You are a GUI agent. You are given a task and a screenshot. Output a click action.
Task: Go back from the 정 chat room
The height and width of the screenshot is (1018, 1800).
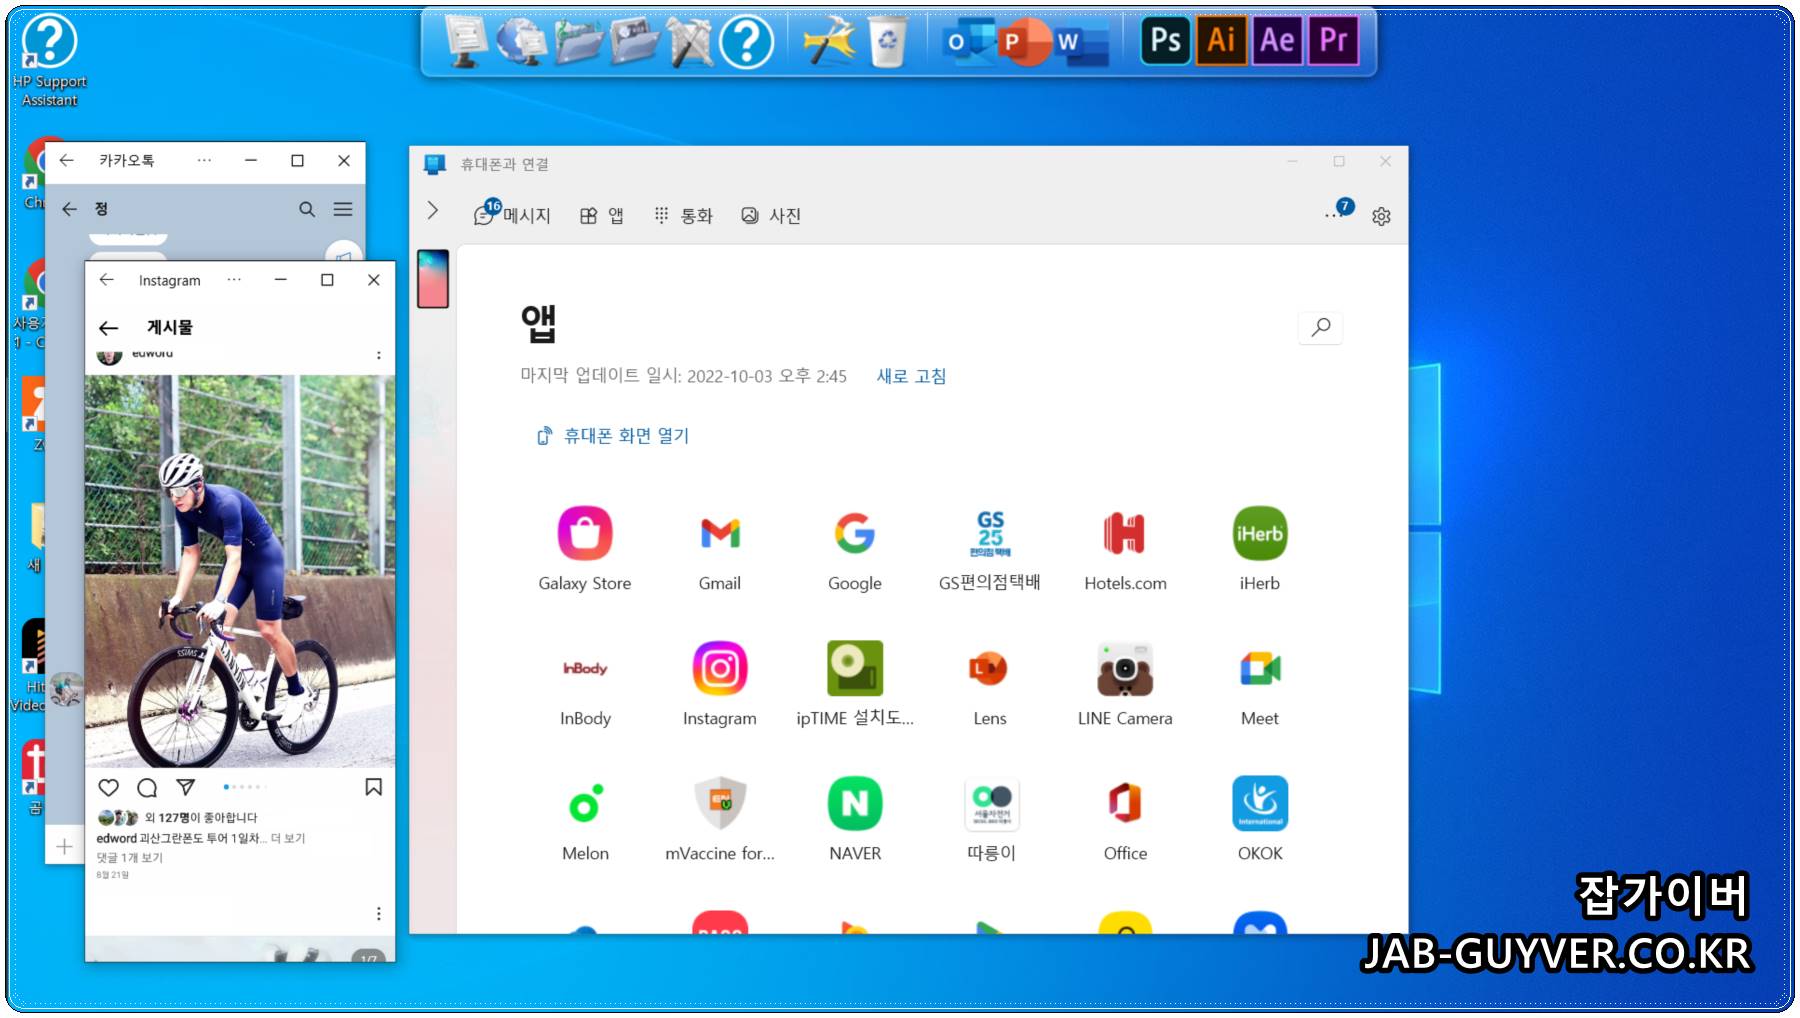(x=69, y=209)
